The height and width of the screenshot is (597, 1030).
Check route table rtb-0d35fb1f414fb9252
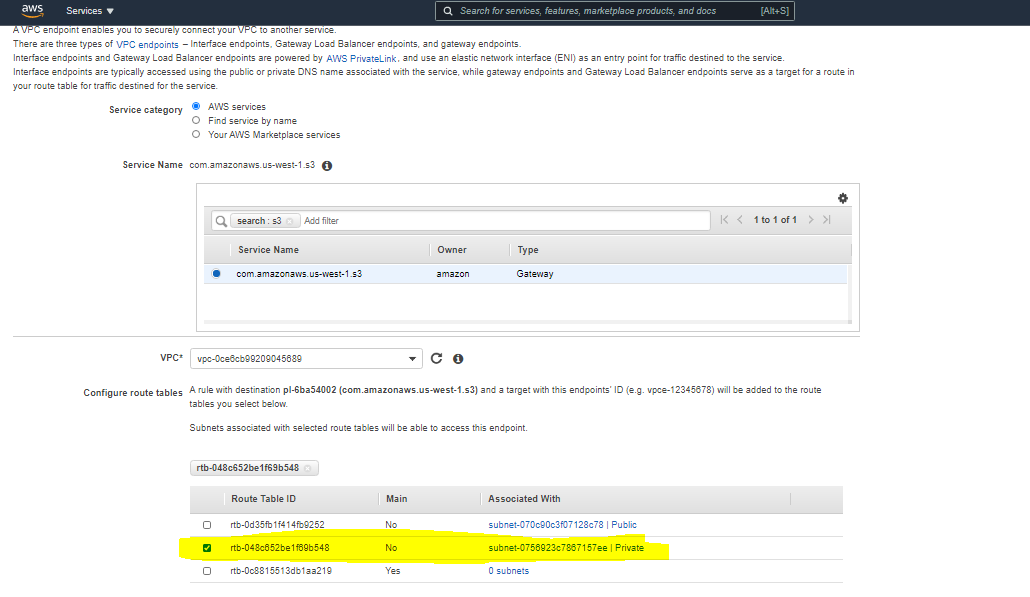pyautogui.click(x=207, y=525)
